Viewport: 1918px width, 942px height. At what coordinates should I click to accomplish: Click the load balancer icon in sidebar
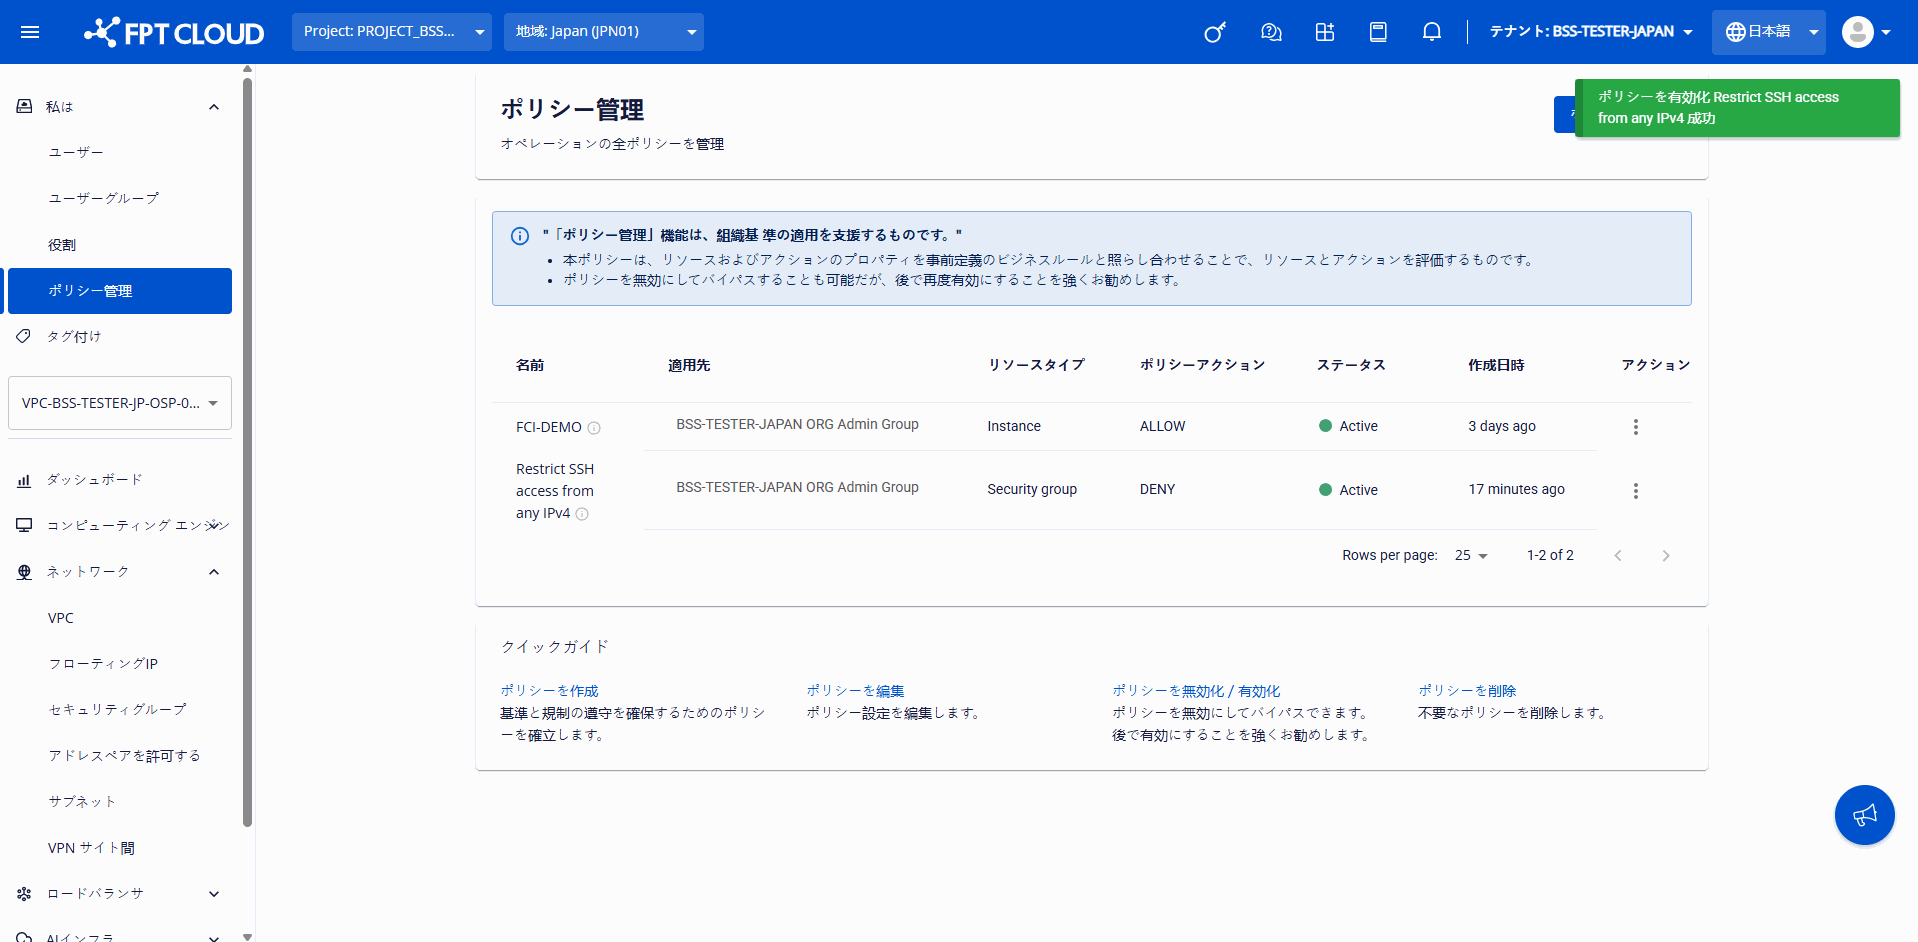point(24,894)
